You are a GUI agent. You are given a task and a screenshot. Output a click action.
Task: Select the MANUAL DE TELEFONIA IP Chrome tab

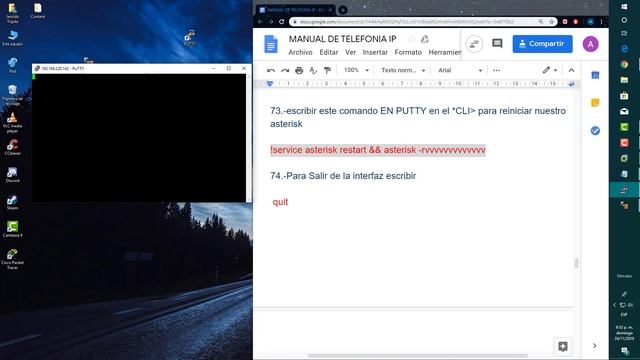point(295,10)
